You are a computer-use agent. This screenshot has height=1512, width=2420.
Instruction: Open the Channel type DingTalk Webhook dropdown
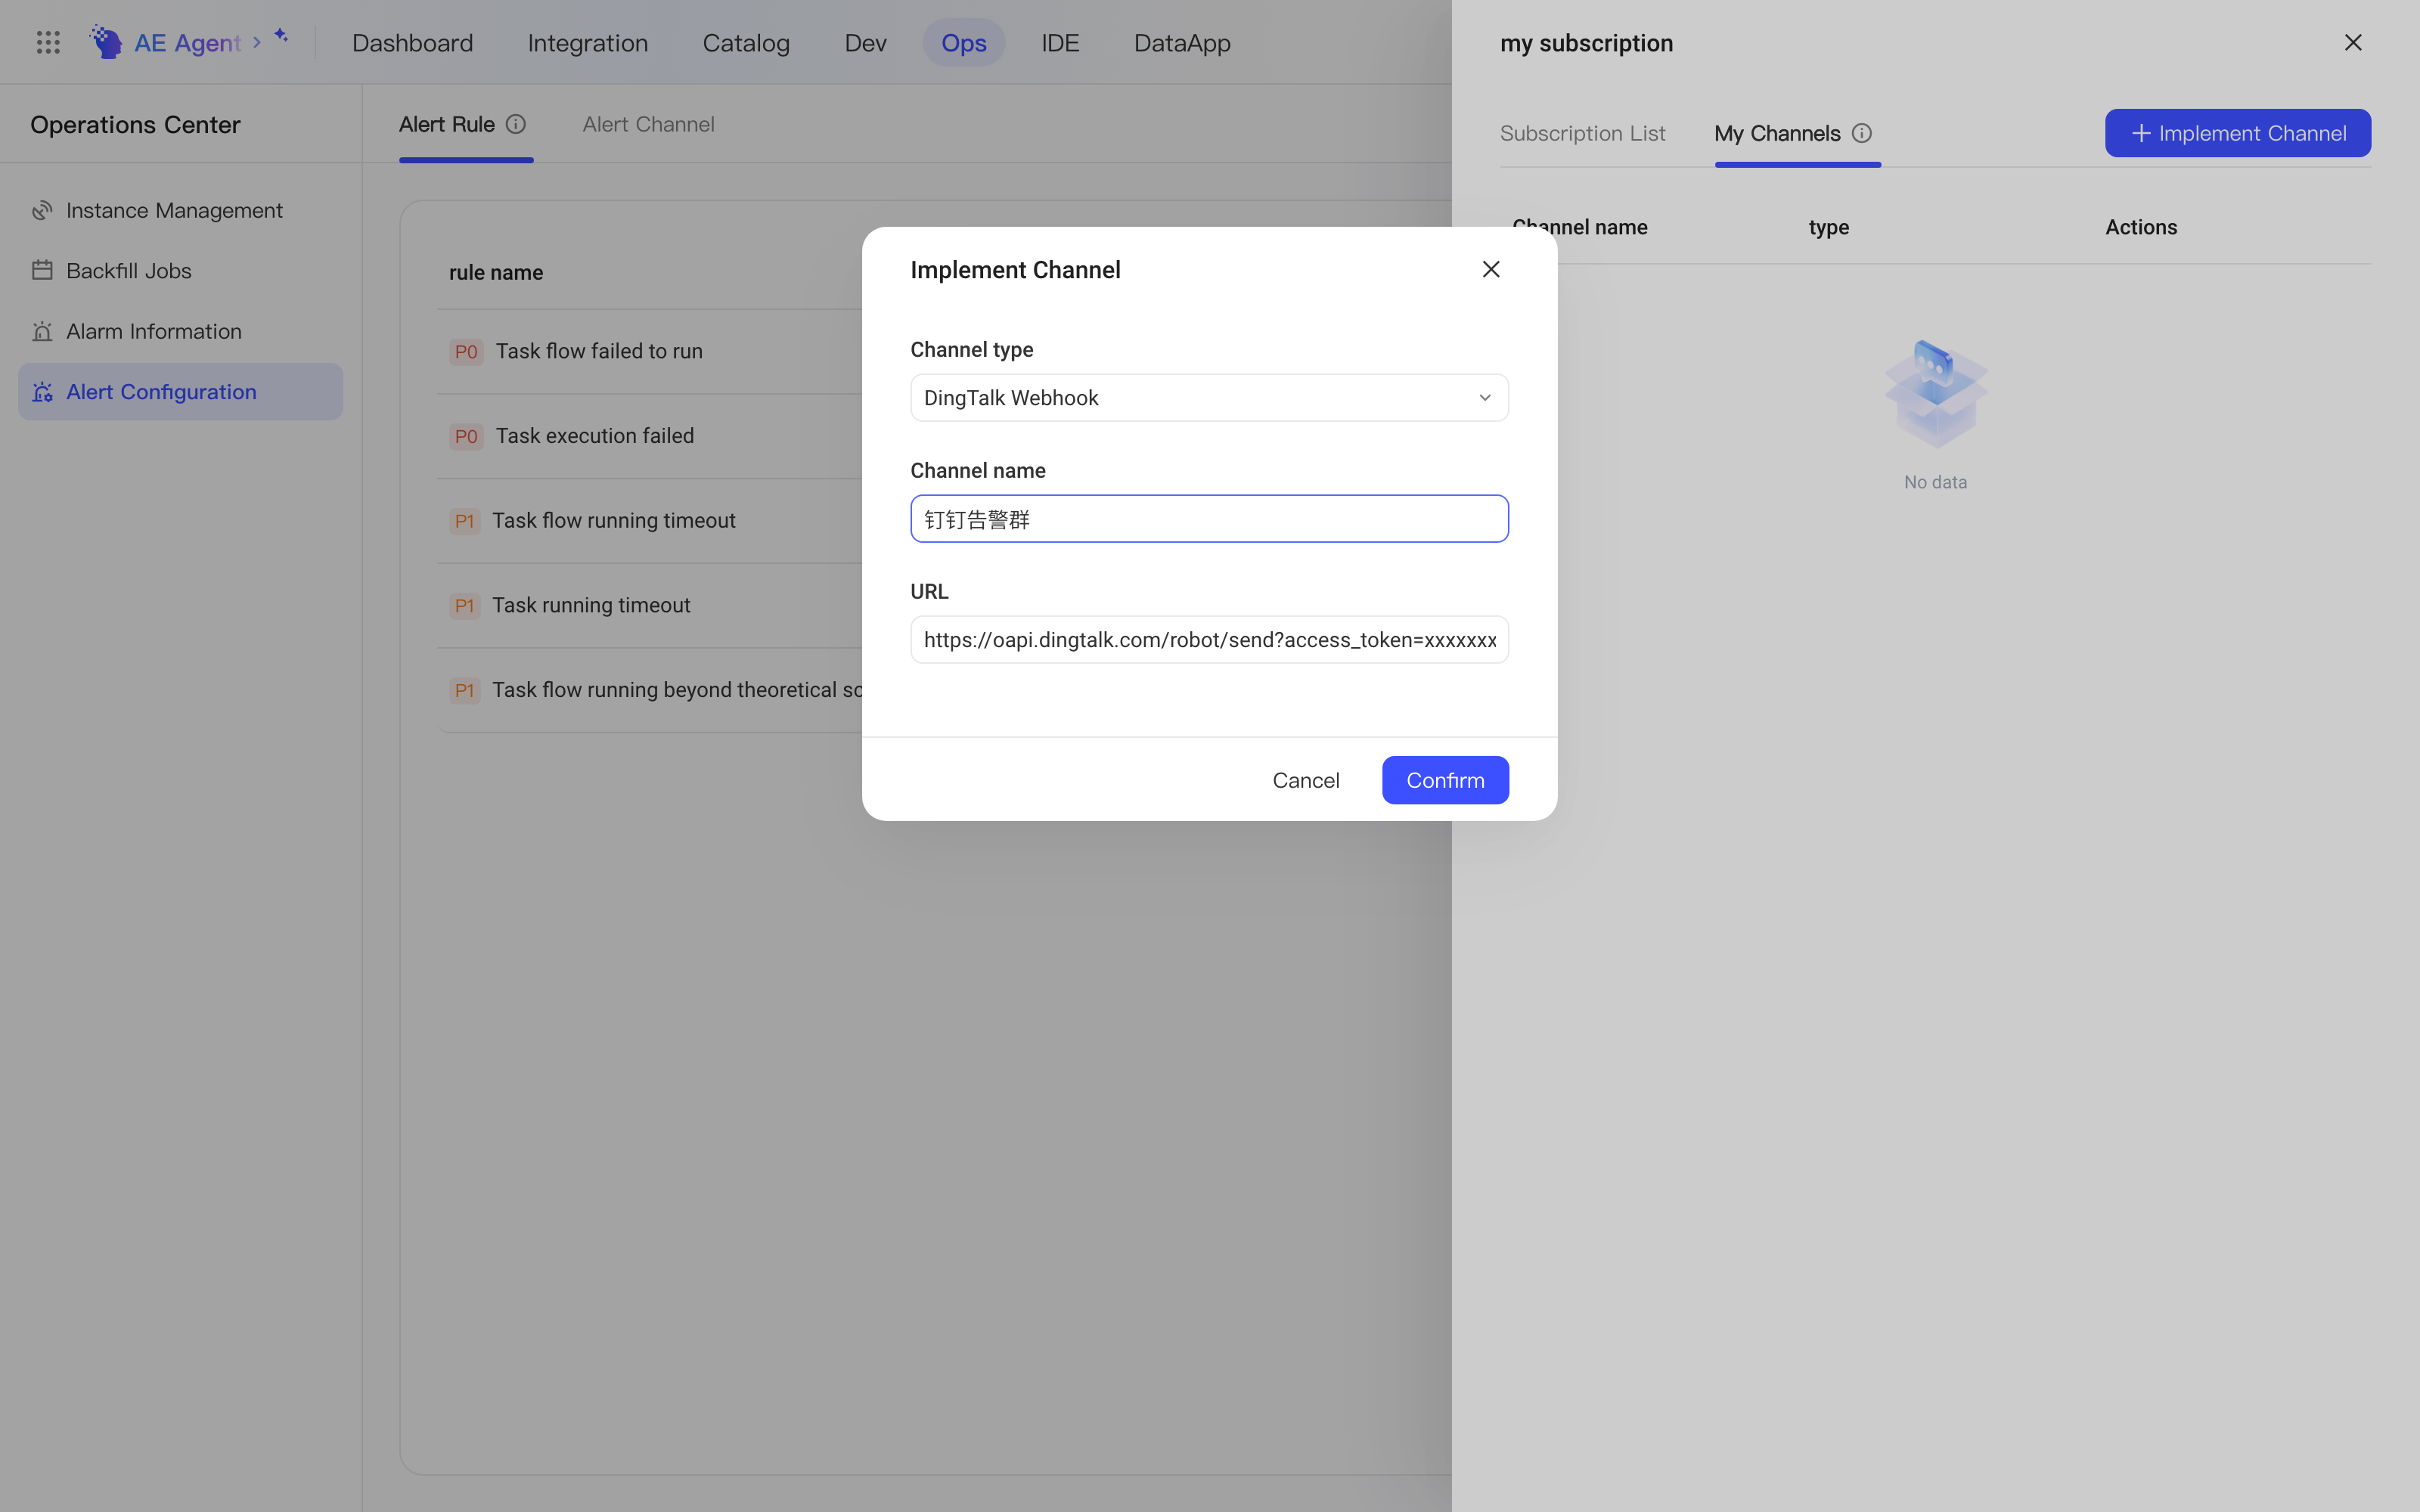1209,398
